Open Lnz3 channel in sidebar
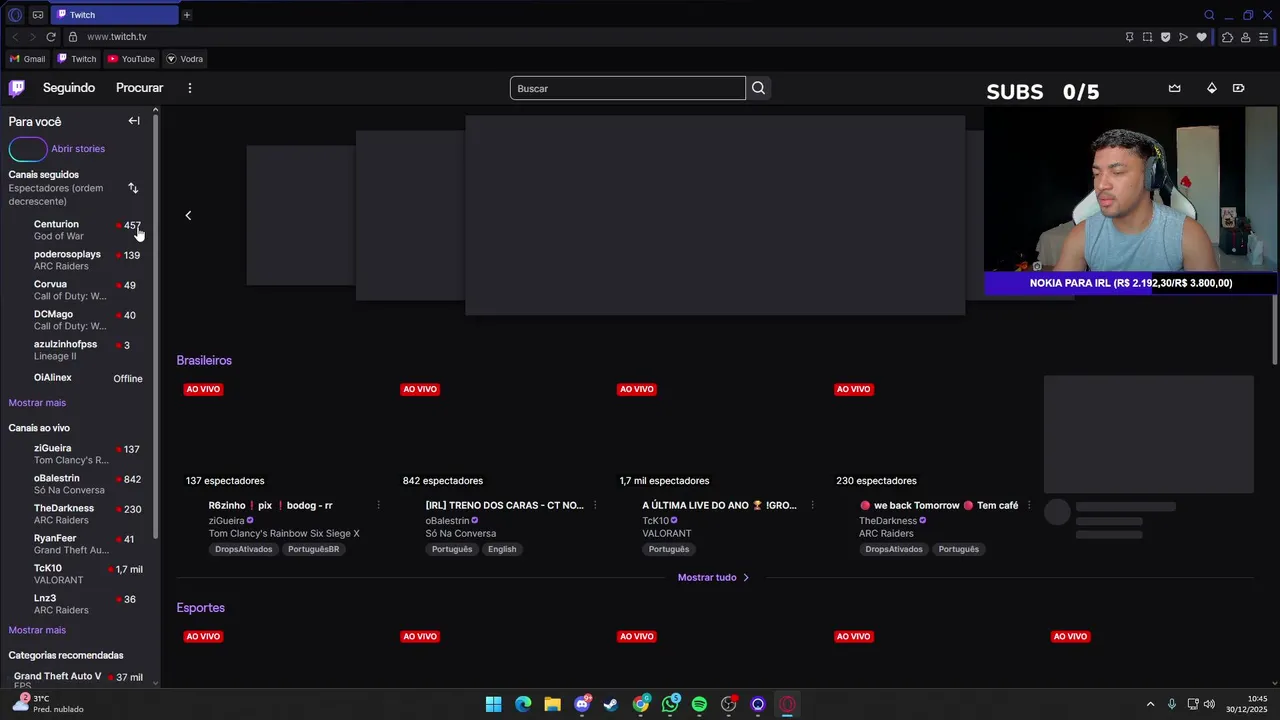The width and height of the screenshot is (1280, 720). 78,604
